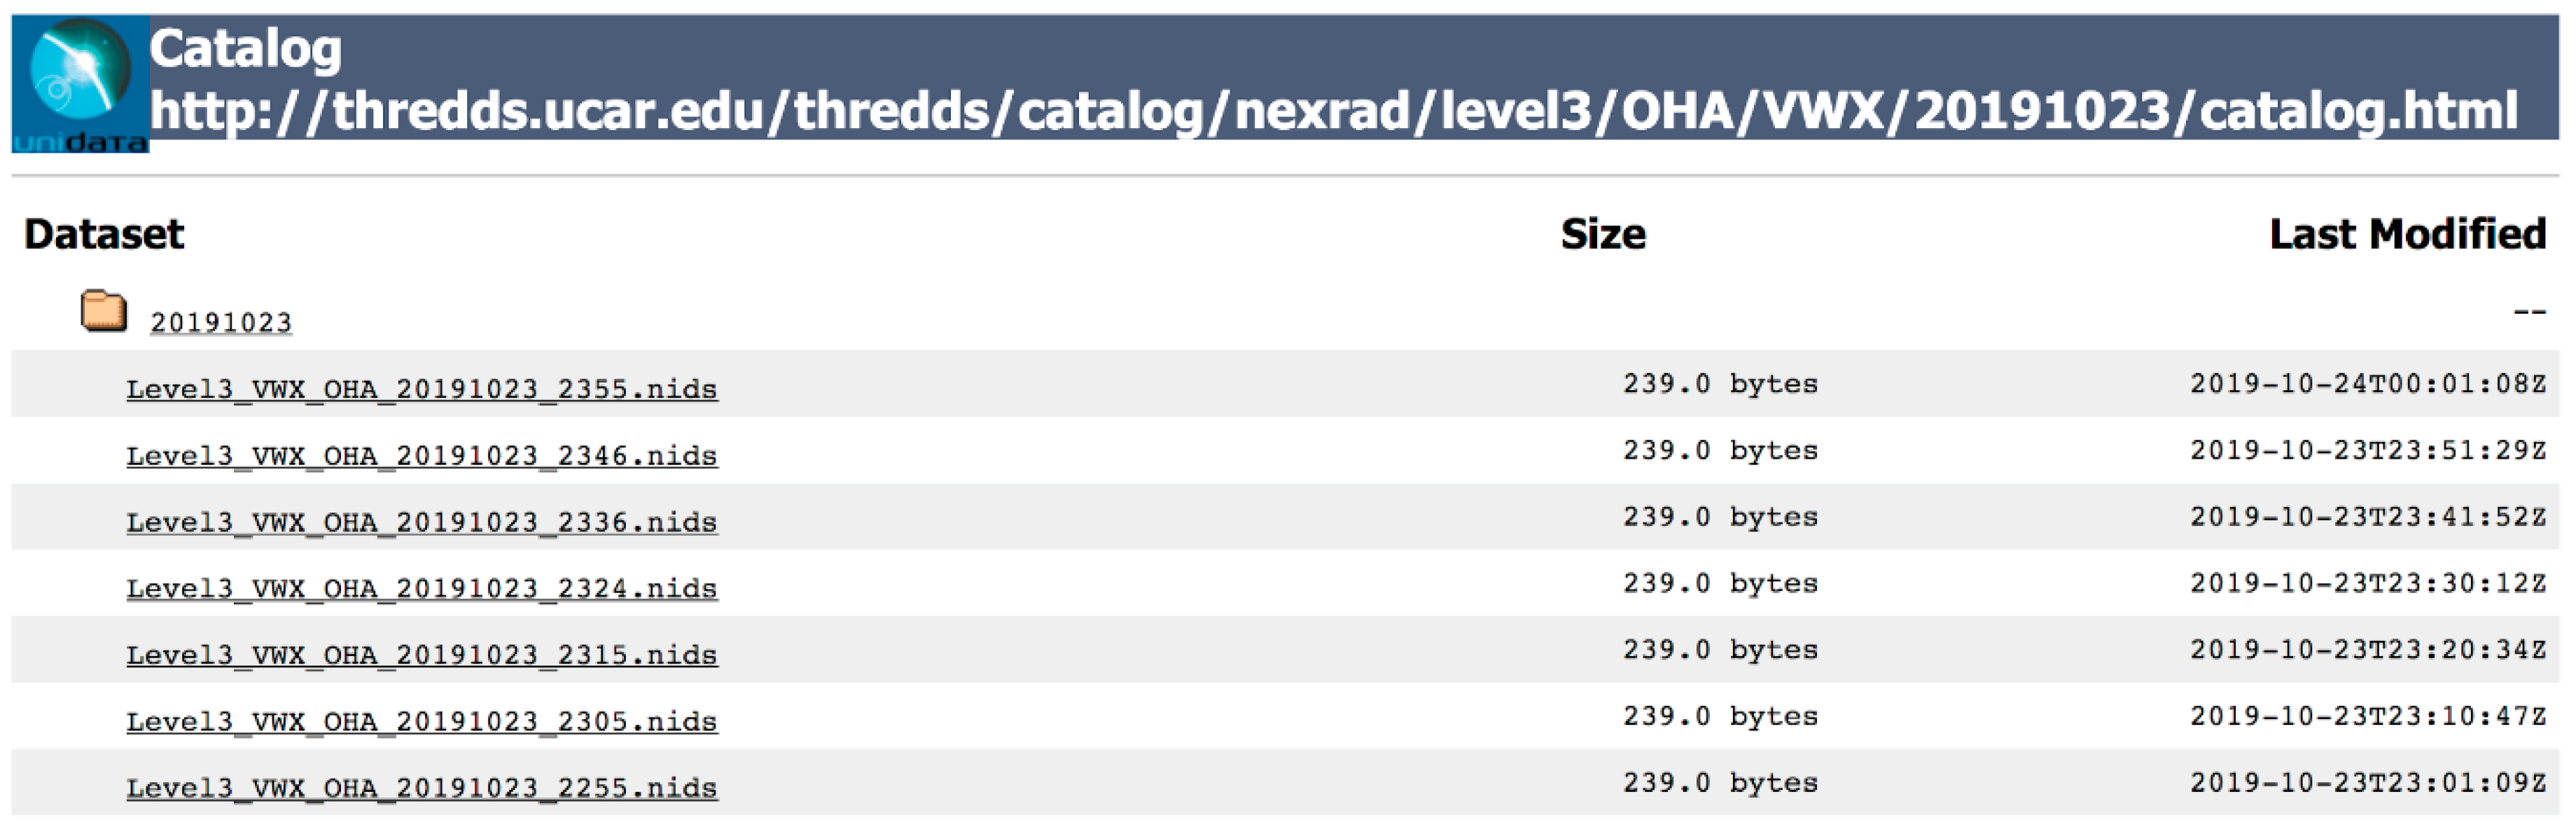Click the thredds catalog URL heading
Viewport: 2576px width, 834px height.
pyautogui.click(x=1333, y=110)
